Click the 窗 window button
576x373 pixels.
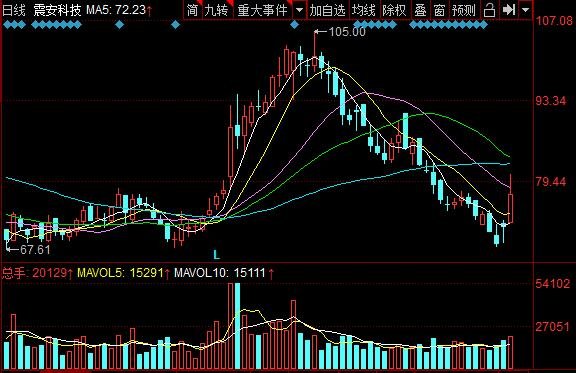coord(439,10)
